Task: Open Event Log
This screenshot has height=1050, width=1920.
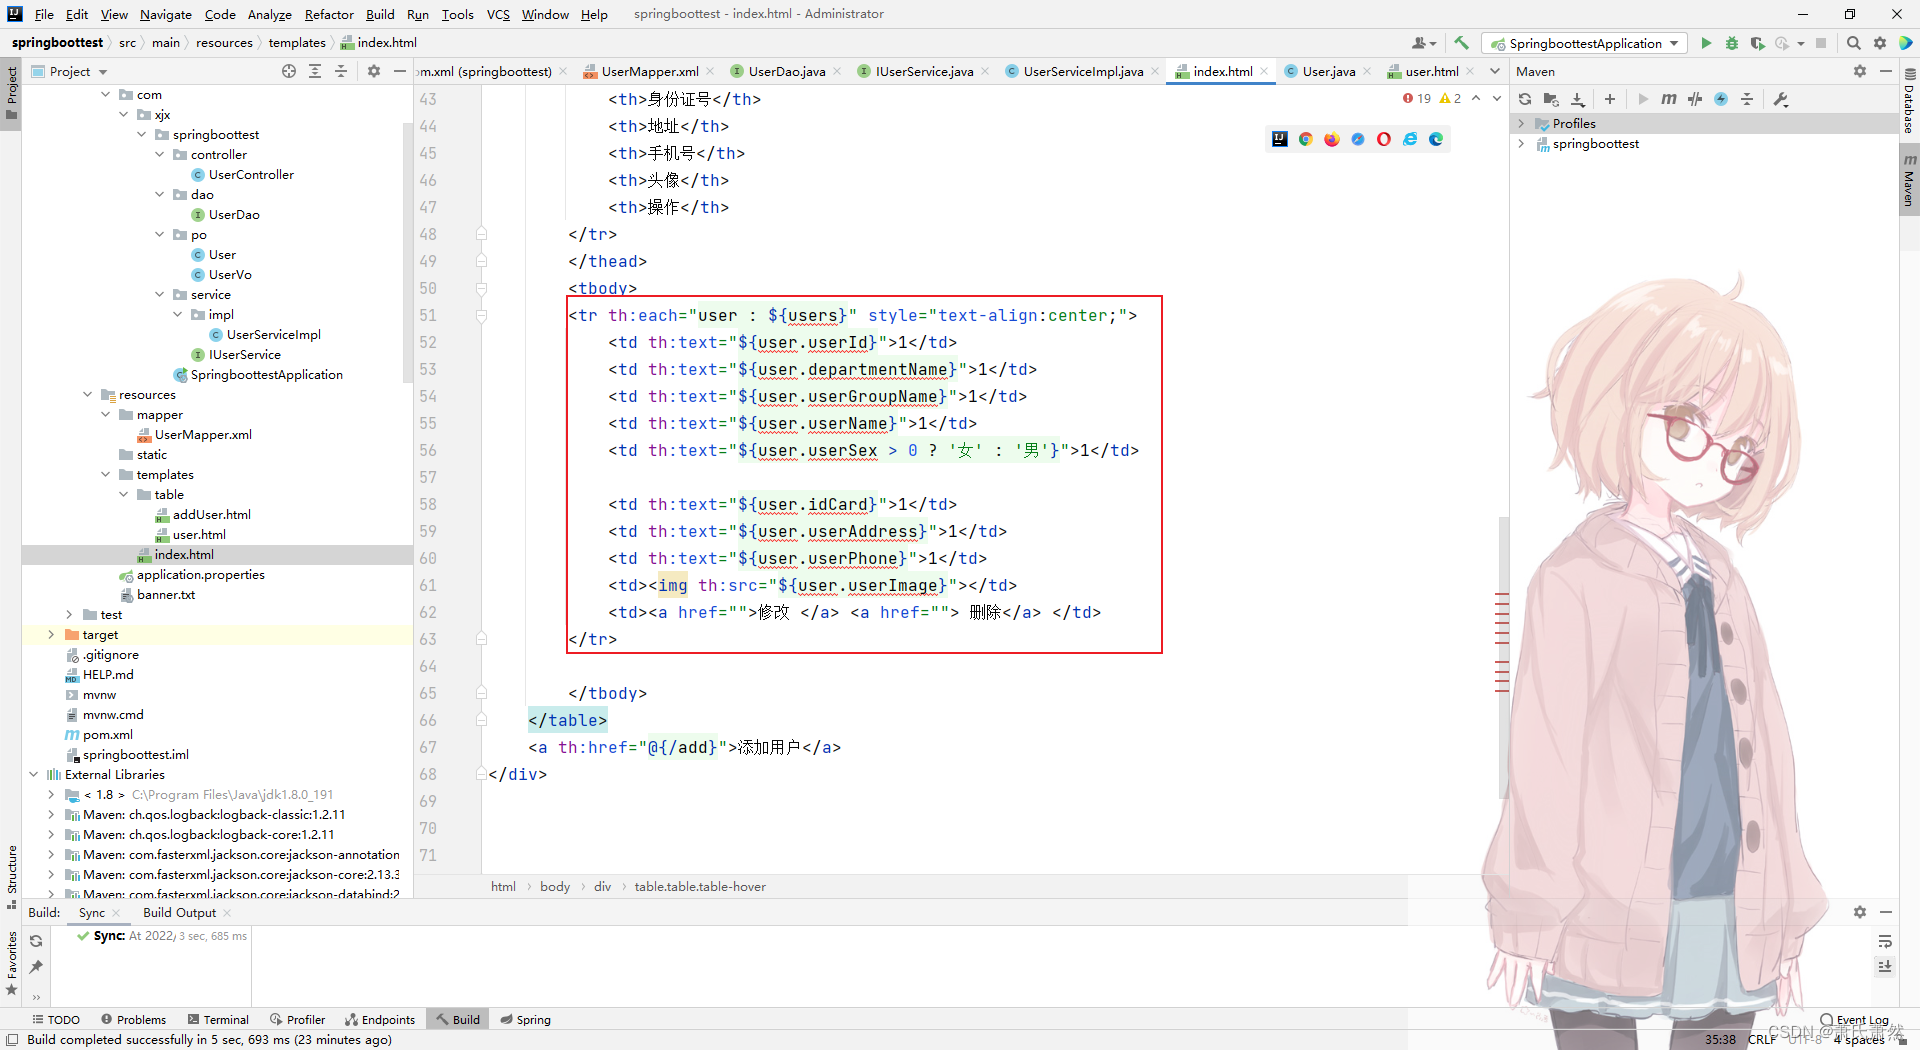Action: click(x=1855, y=1020)
